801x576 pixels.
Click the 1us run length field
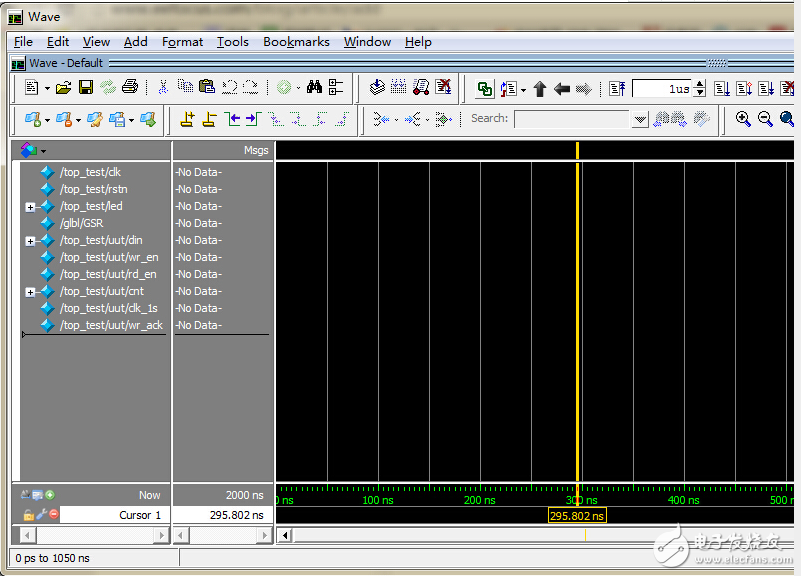coord(663,89)
